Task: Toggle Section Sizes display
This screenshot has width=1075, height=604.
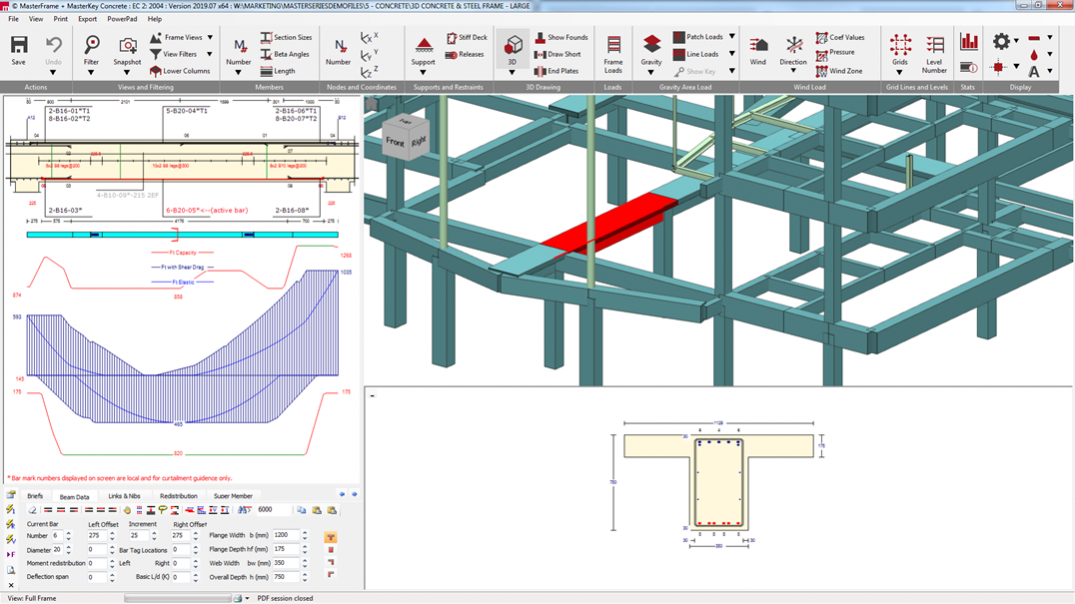Action: point(287,37)
